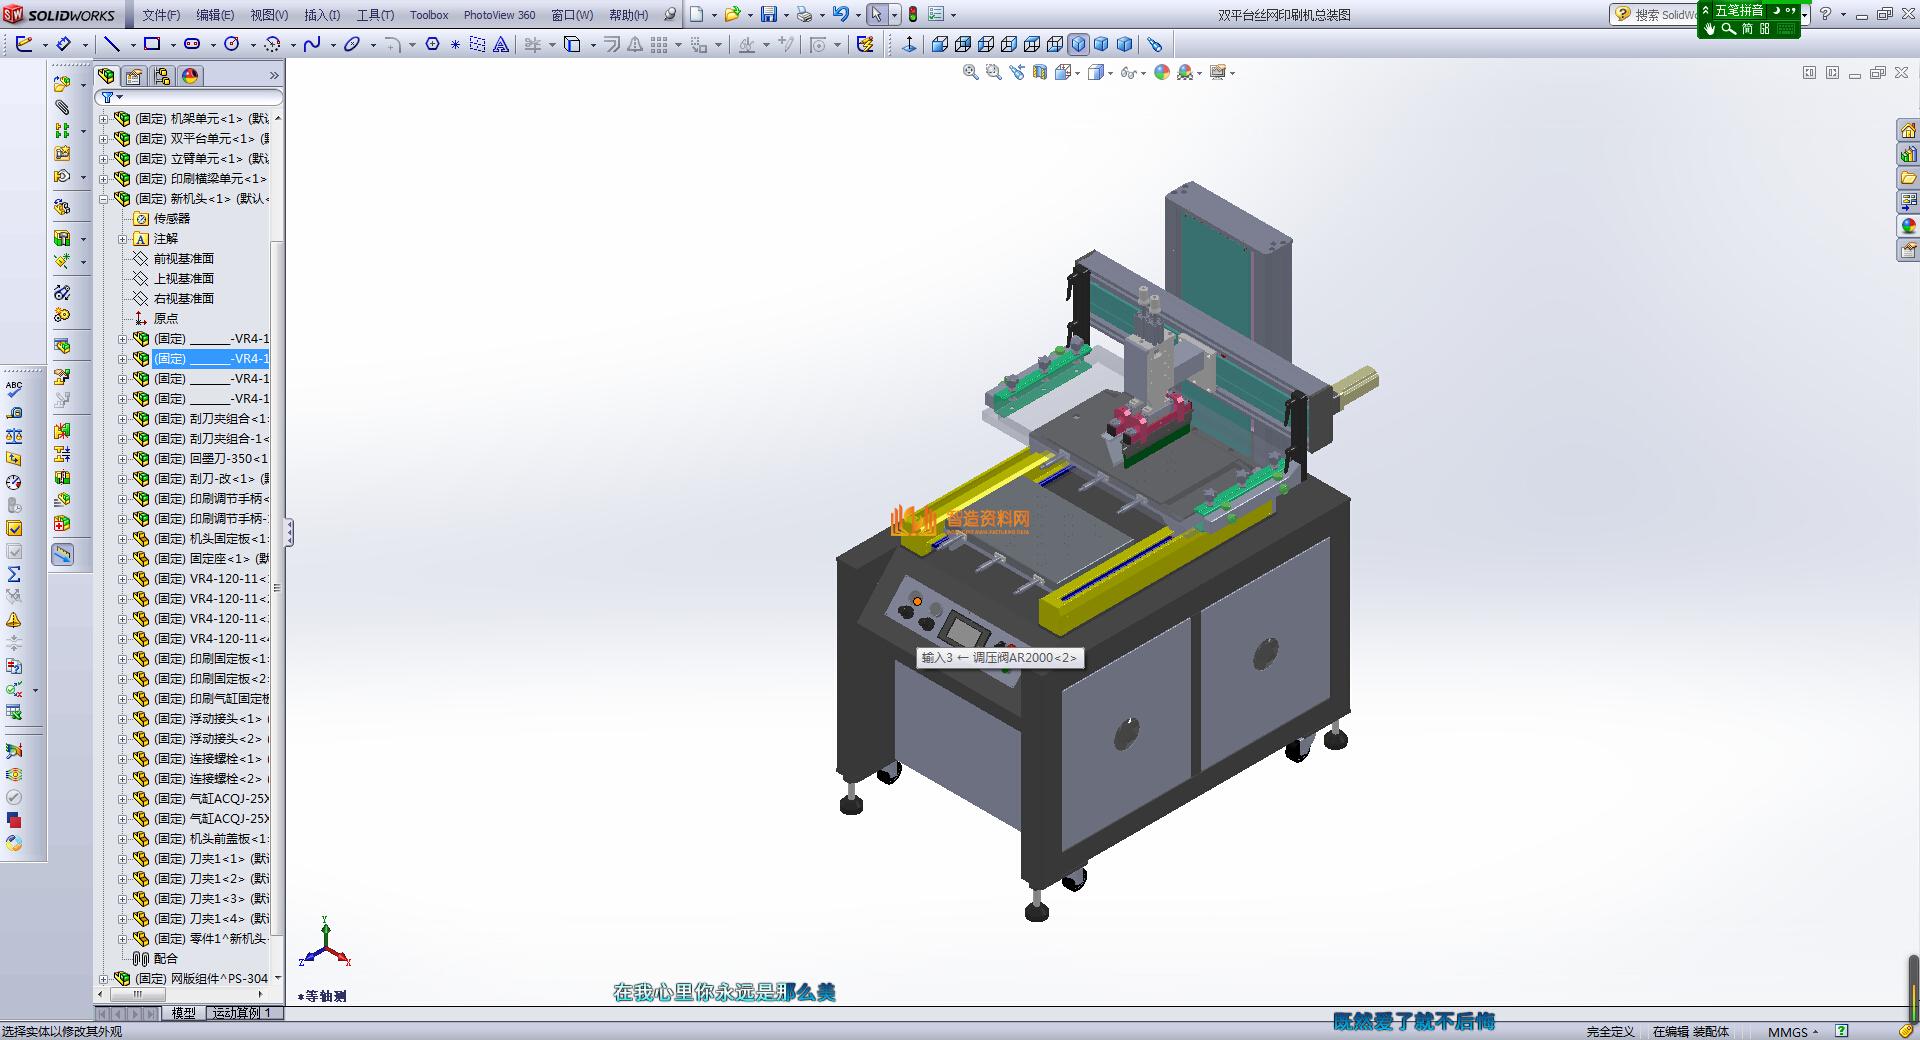Click the Rebuild traffic light icon
1920x1040 pixels.
912,14
